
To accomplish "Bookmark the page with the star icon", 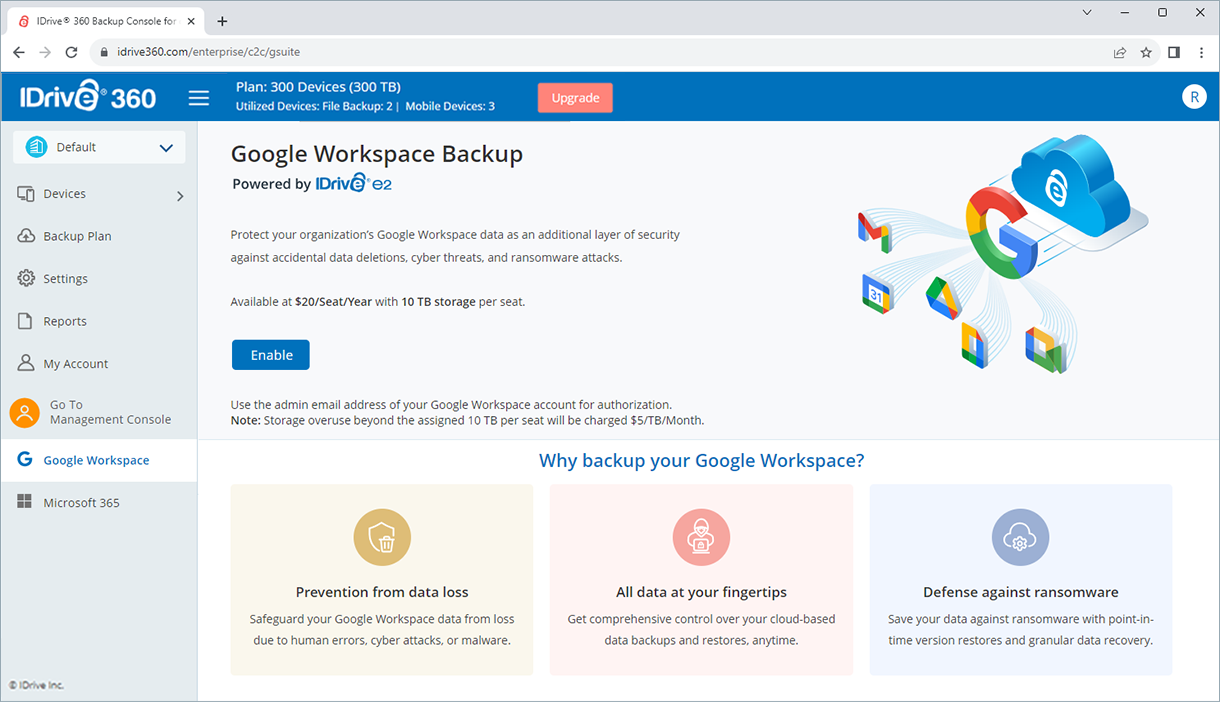I will [x=1146, y=52].
